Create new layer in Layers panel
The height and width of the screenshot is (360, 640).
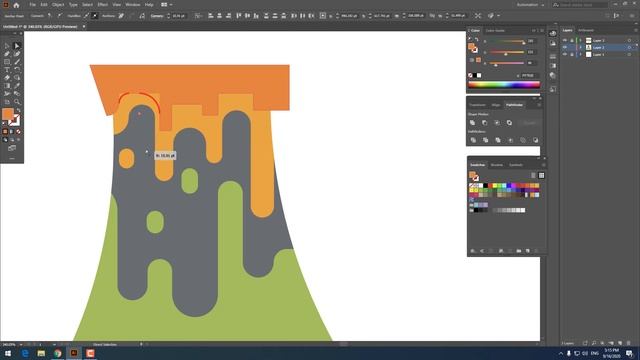click(620, 343)
